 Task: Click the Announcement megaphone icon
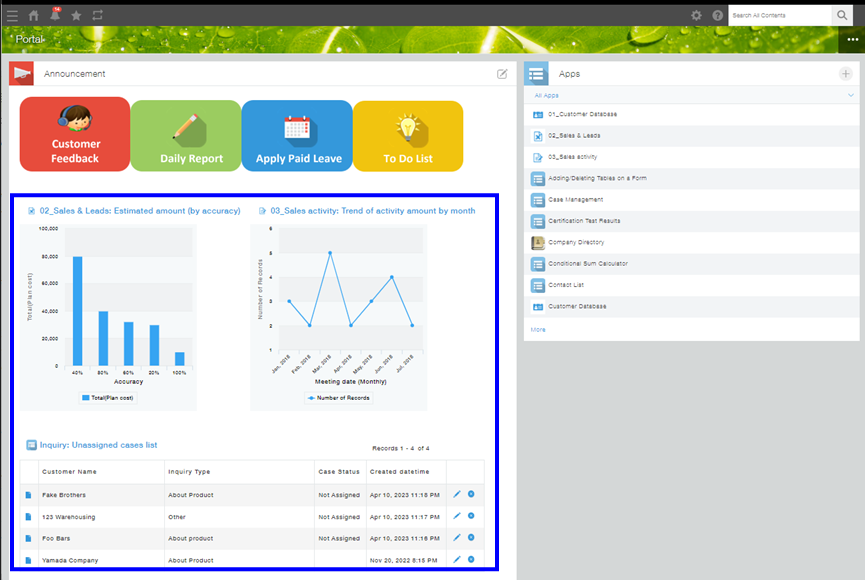point(21,73)
